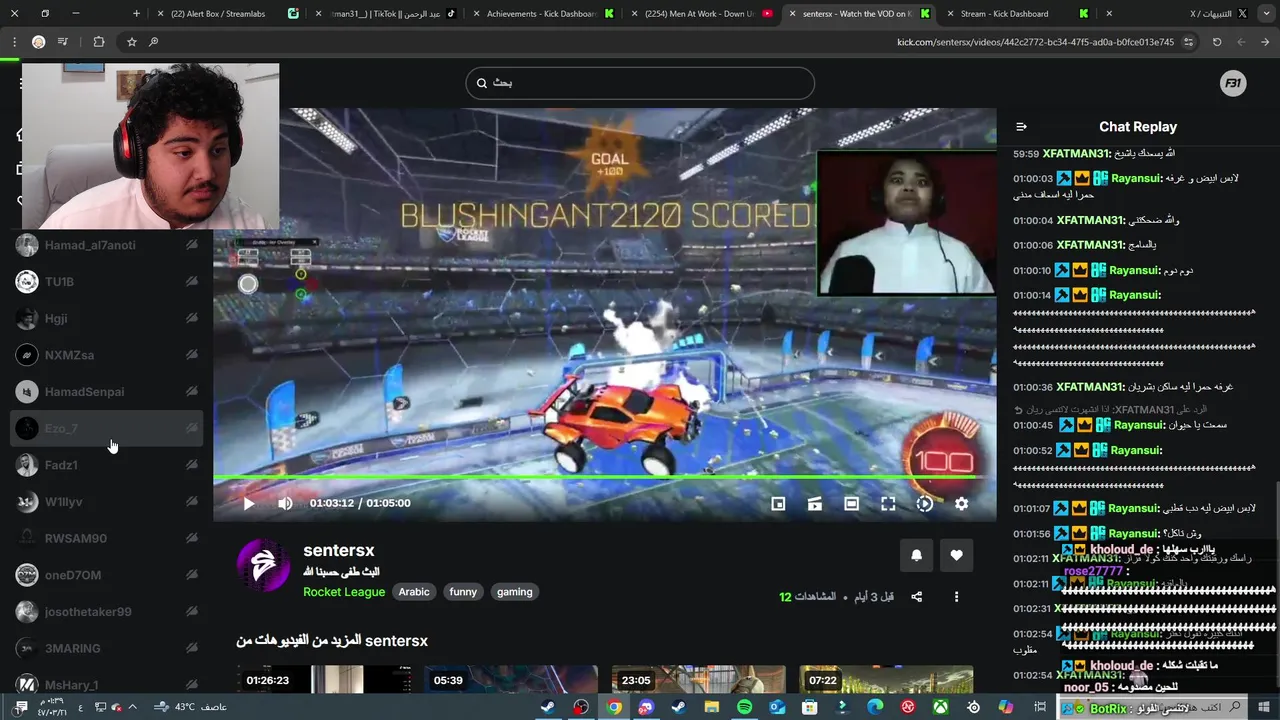Open the Rocket League category link
The height and width of the screenshot is (720, 1280).
click(344, 592)
